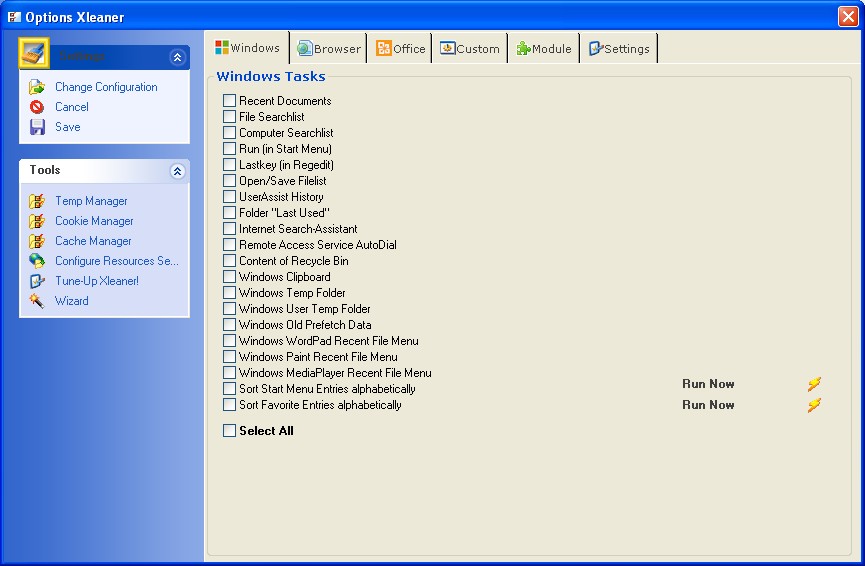
Task: Enable Windows WordPad Recent File Menu
Action: (229, 340)
